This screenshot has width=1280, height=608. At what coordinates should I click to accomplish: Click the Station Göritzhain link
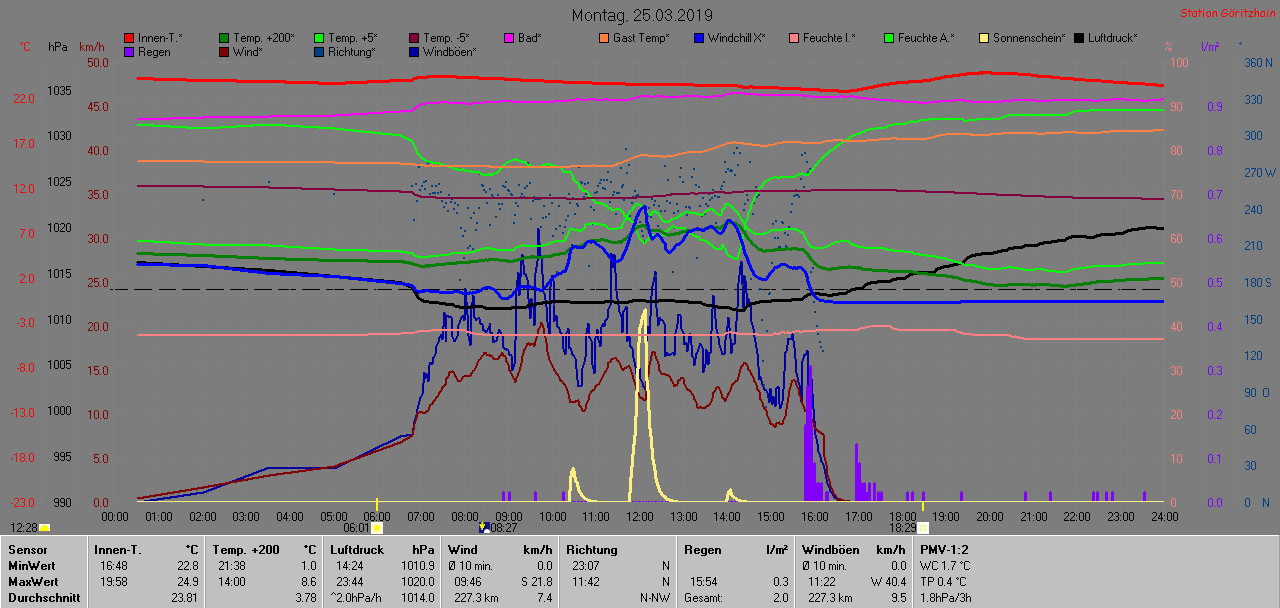1226,13
